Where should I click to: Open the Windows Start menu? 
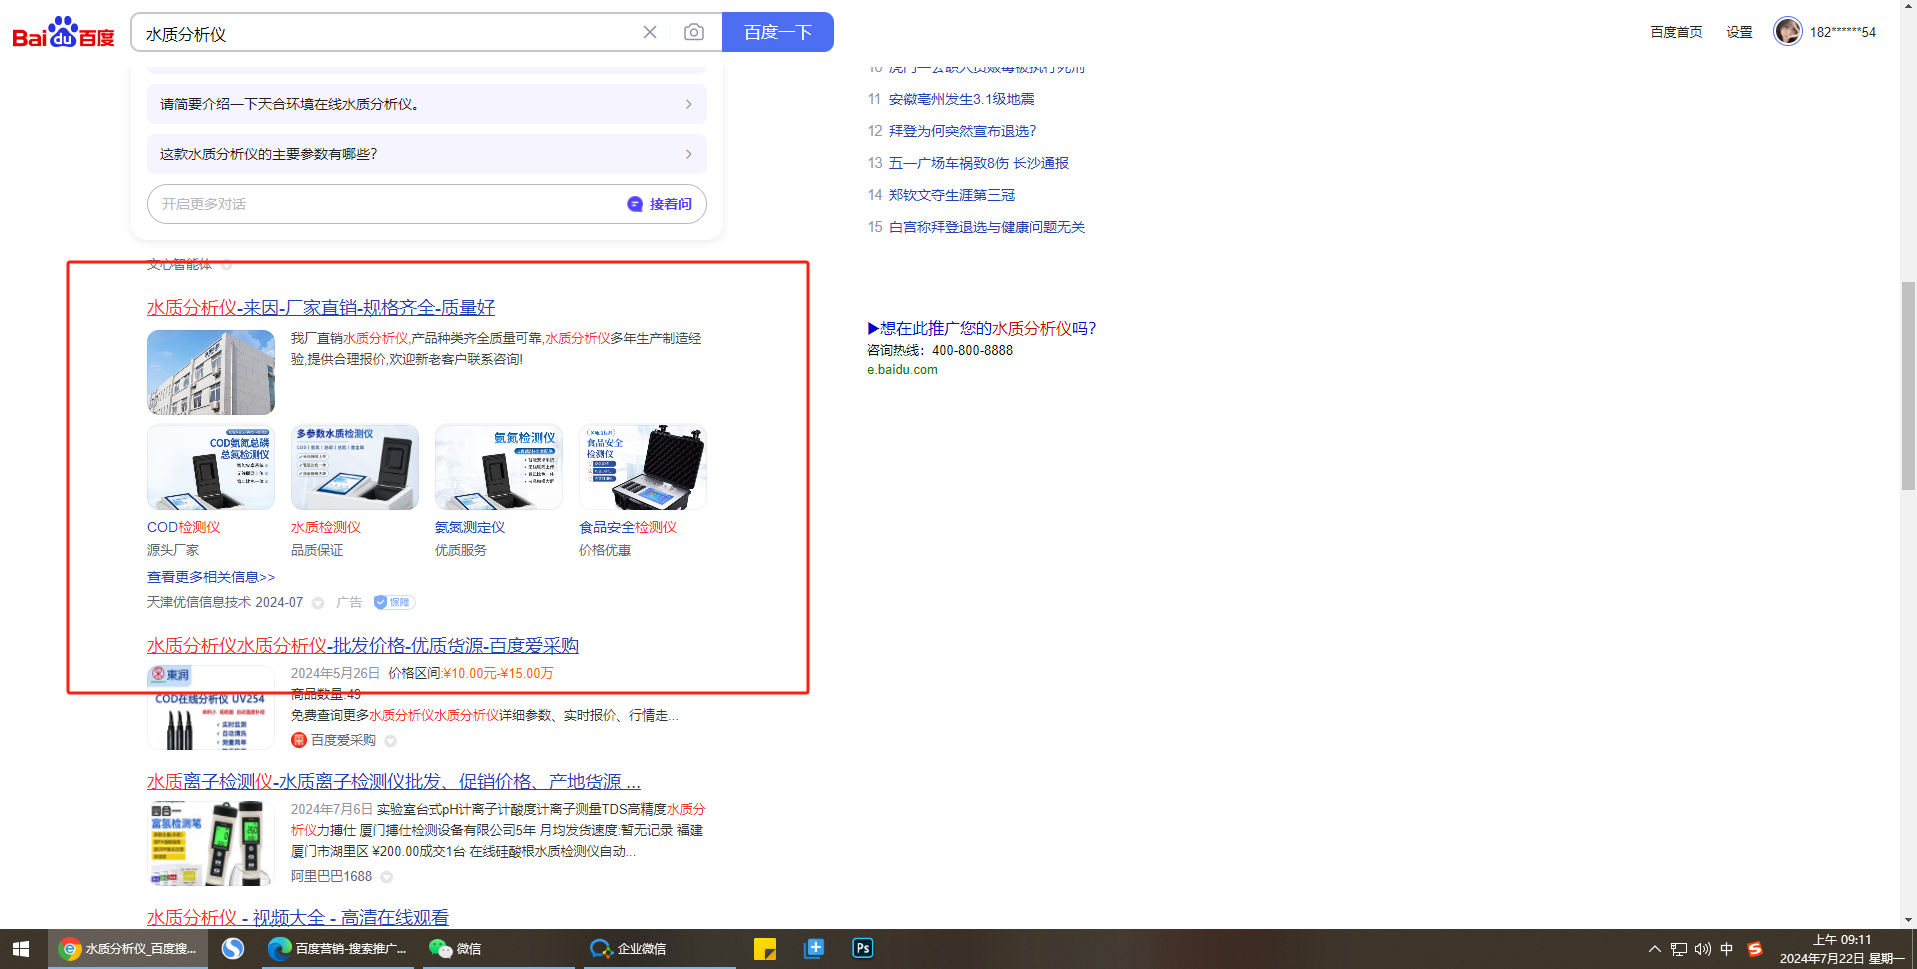[x=21, y=949]
